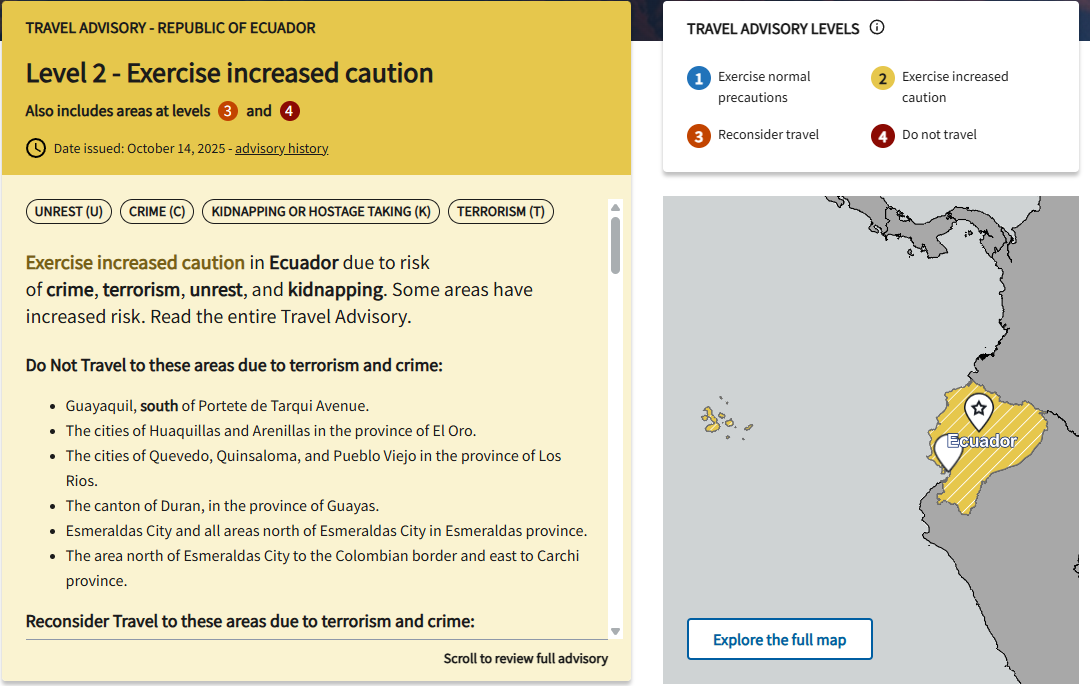Select the TERRORISM (T) risk tag

(501, 211)
